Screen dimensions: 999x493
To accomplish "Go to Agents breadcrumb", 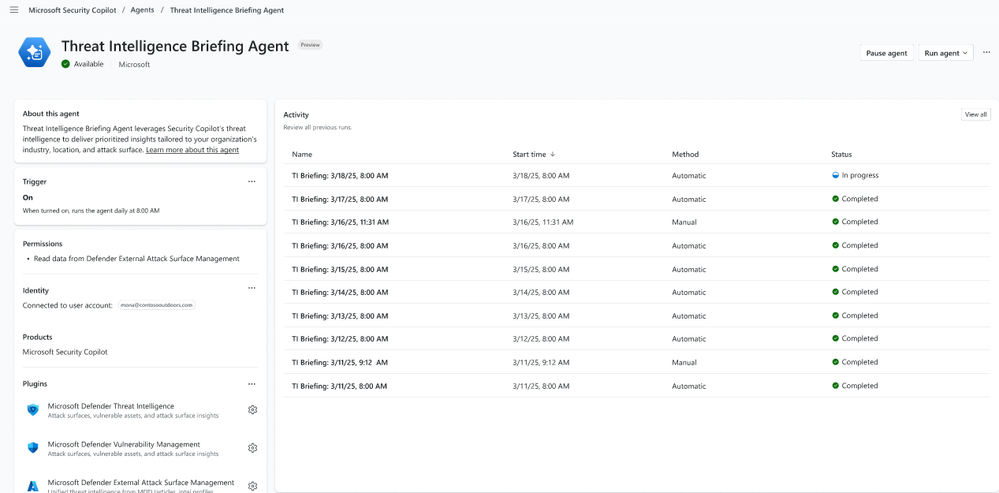I will pyautogui.click(x=142, y=10).
